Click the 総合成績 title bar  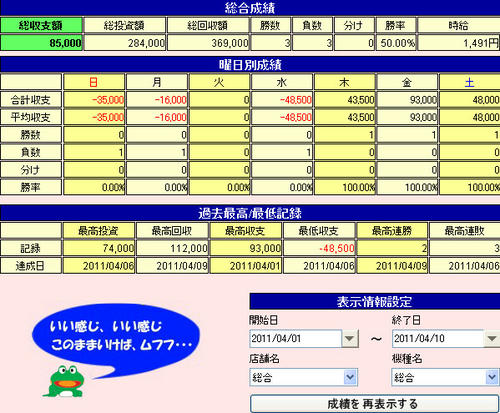point(250,8)
